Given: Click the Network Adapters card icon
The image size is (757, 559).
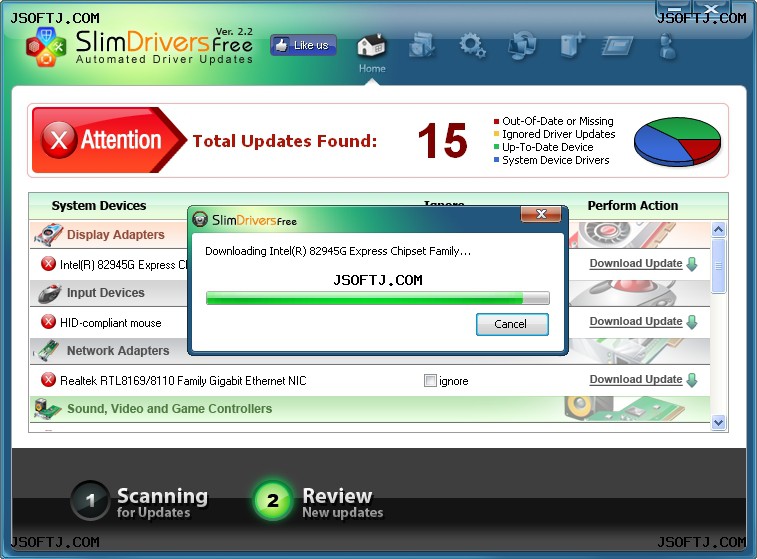Looking at the screenshot, I should (x=47, y=350).
